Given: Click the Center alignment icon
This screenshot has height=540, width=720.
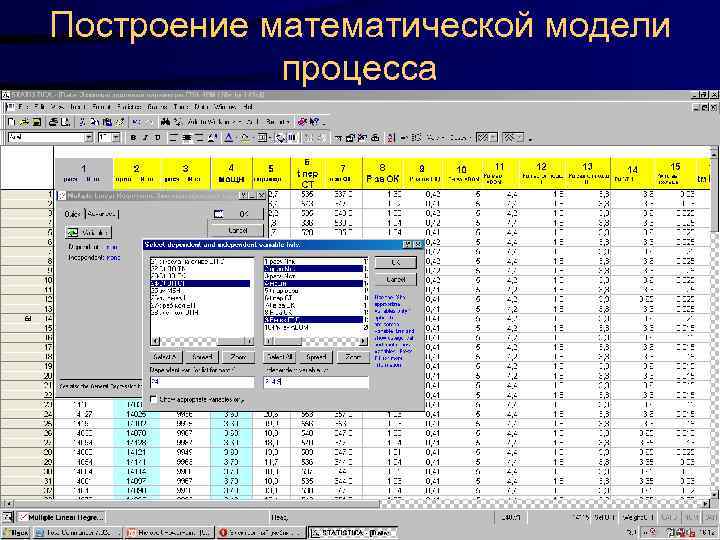Looking at the screenshot, I should pyautogui.click(x=186, y=137).
